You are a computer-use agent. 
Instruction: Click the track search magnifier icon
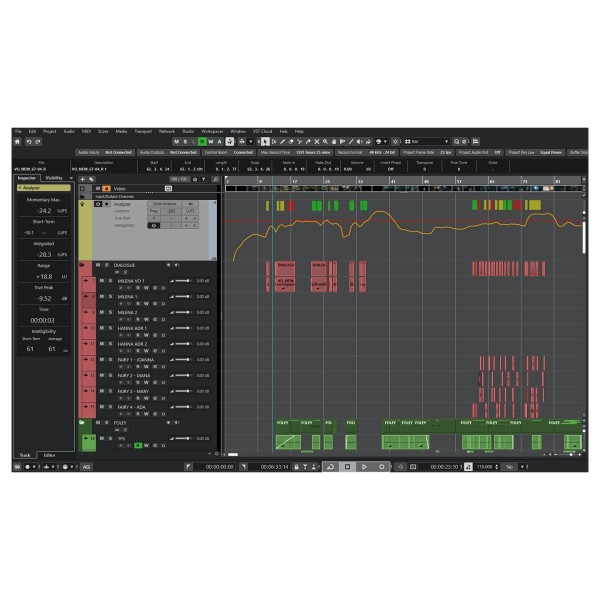pyautogui.click(x=215, y=179)
